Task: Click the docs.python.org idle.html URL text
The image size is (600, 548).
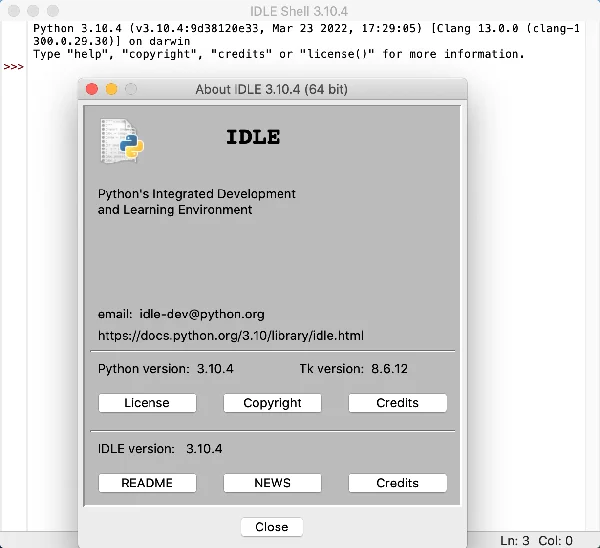Action: tap(231, 336)
